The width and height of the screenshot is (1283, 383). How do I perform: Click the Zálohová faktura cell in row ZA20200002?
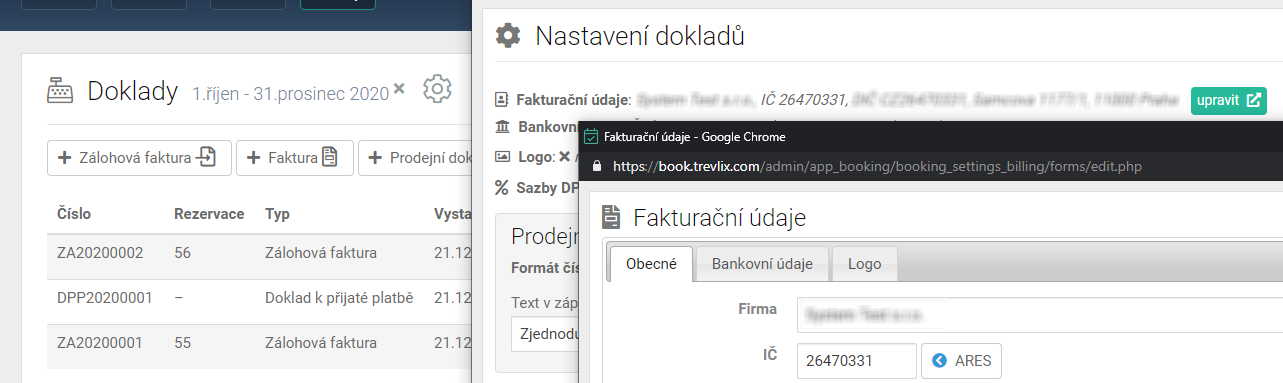(x=321, y=253)
